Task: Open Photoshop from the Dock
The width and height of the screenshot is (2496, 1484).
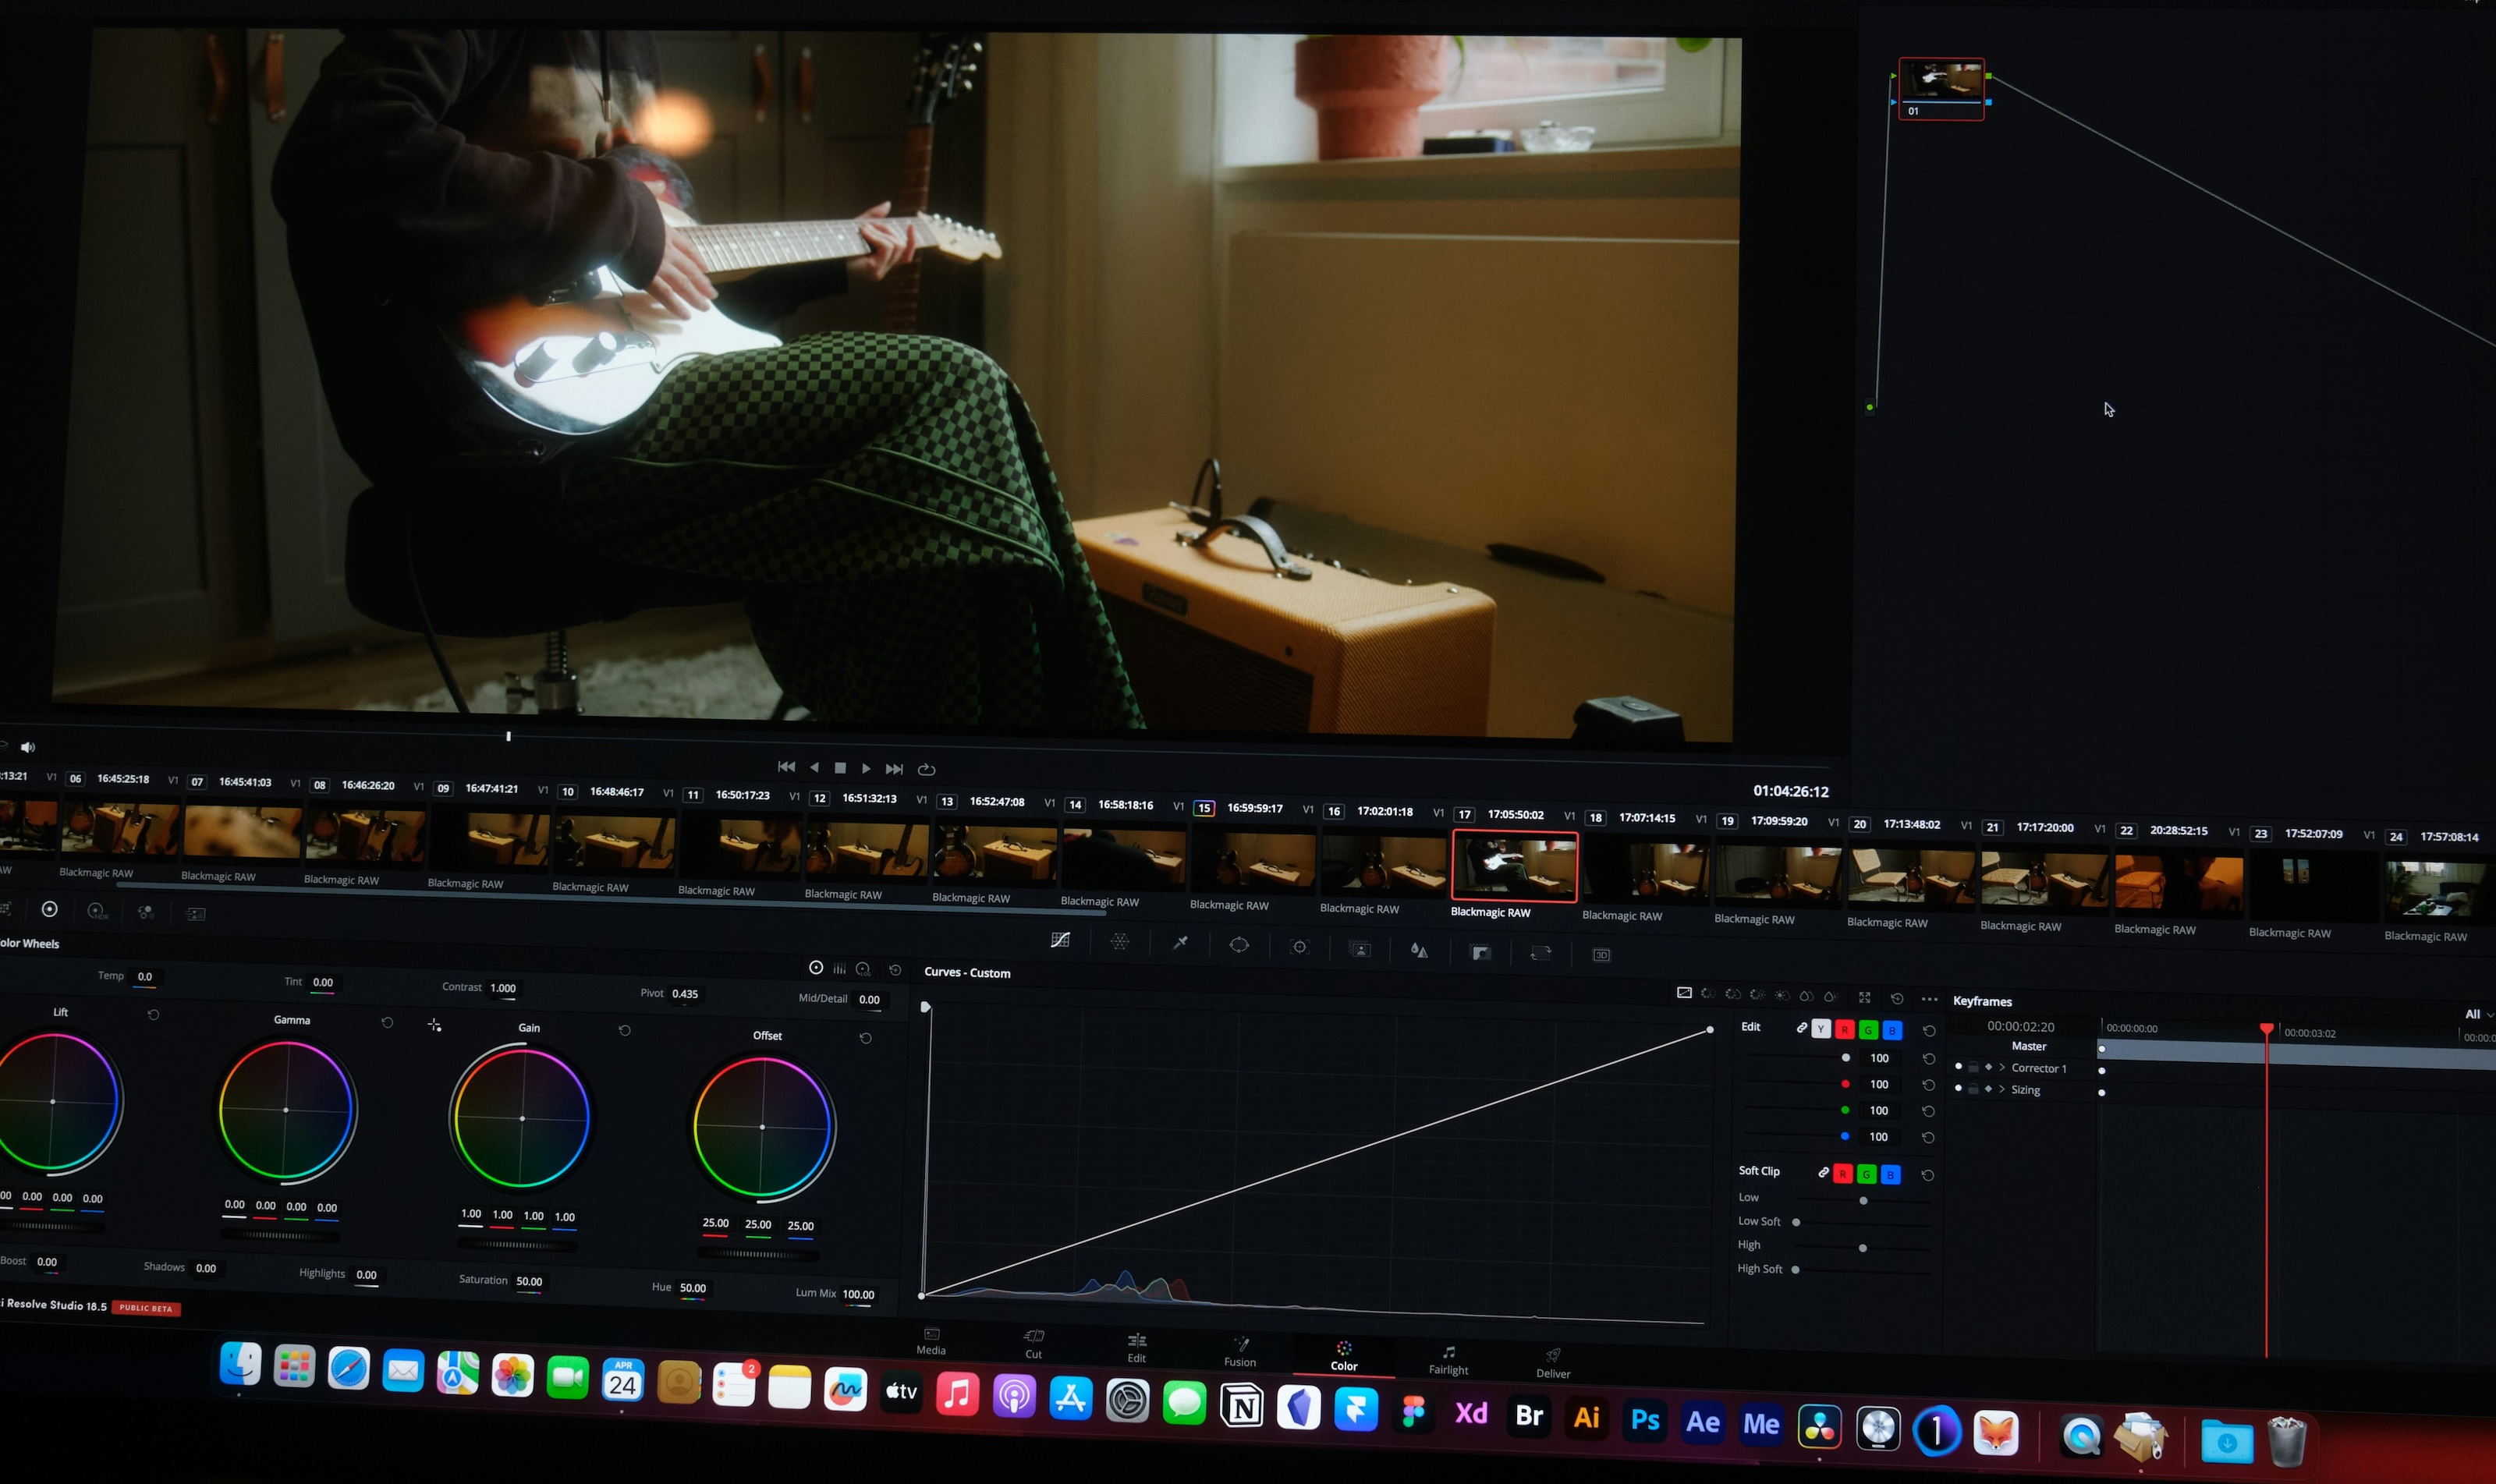Action: pos(1645,1421)
